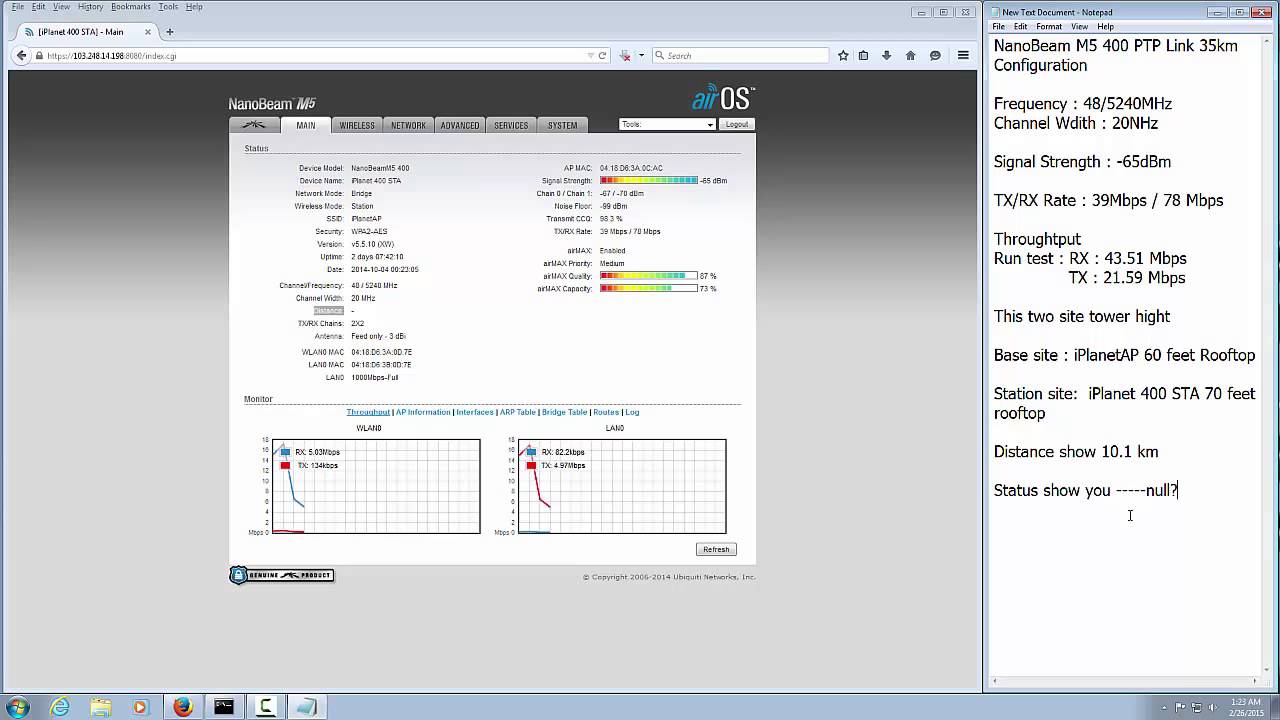This screenshot has height=720, width=1280.
Task: Click the LAN0 throughput graph
Action: (622, 486)
